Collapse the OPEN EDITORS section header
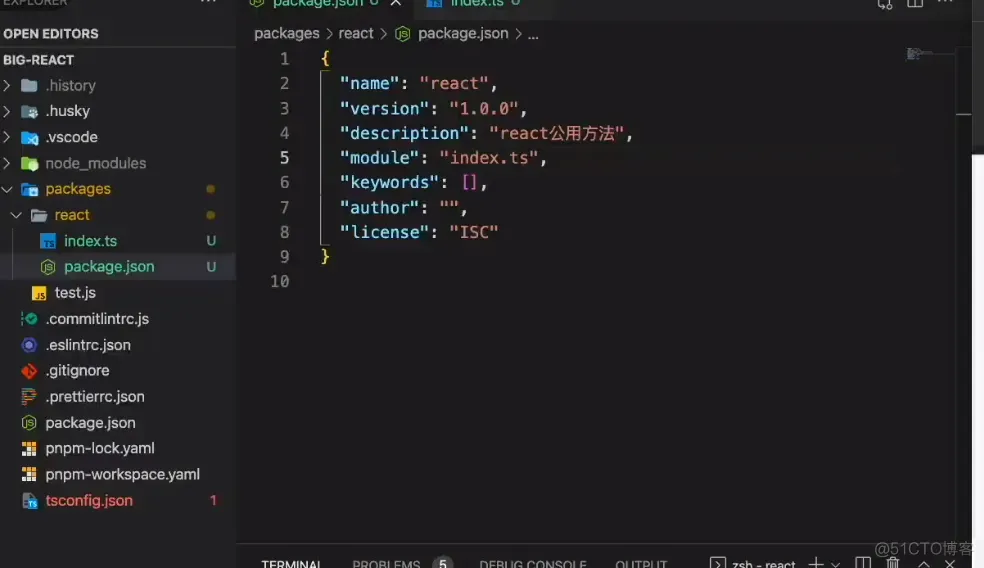Screen dimensions: 984x568 tap(51, 34)
